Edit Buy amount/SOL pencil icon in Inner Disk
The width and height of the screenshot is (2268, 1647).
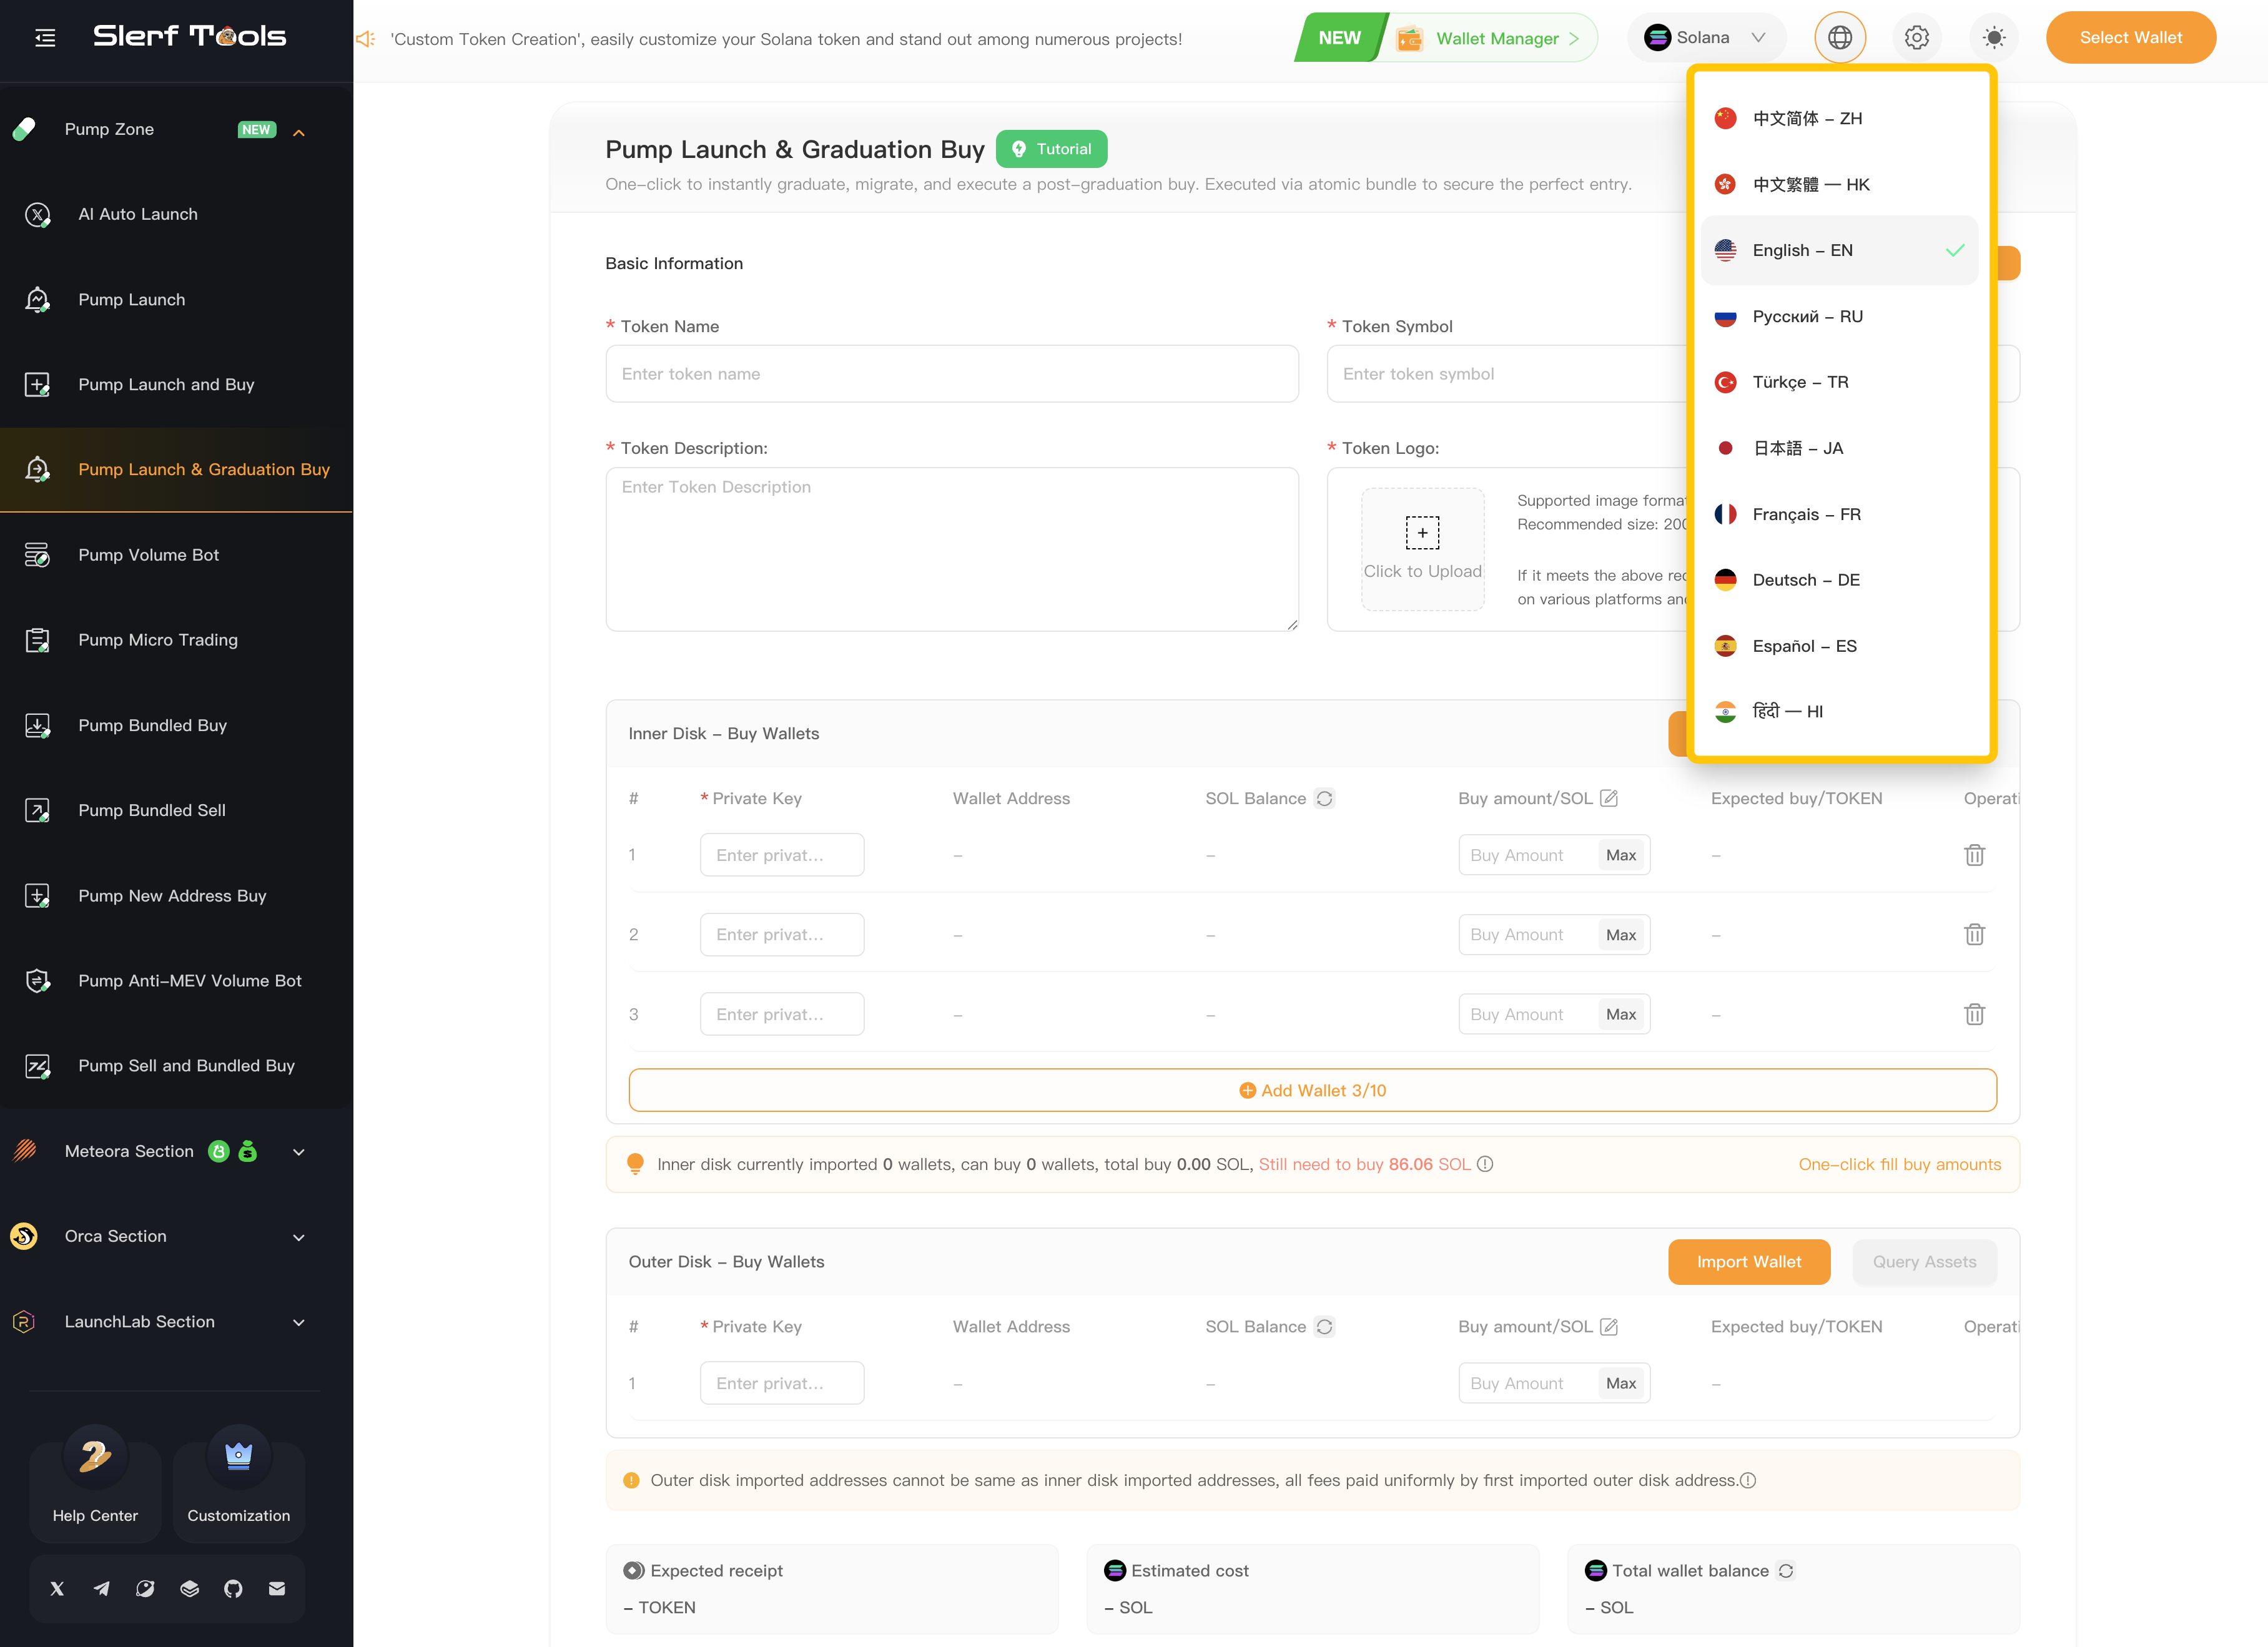pyautogui.click(x=1609, y=798)
